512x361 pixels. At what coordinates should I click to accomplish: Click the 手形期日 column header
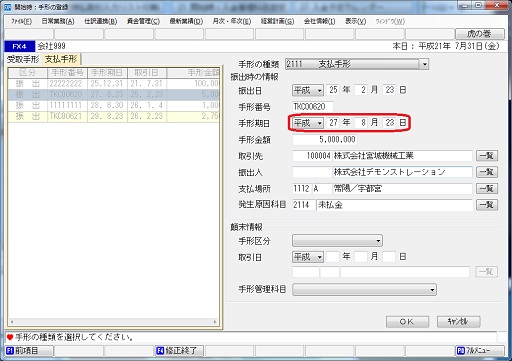(x=107, y=73)
